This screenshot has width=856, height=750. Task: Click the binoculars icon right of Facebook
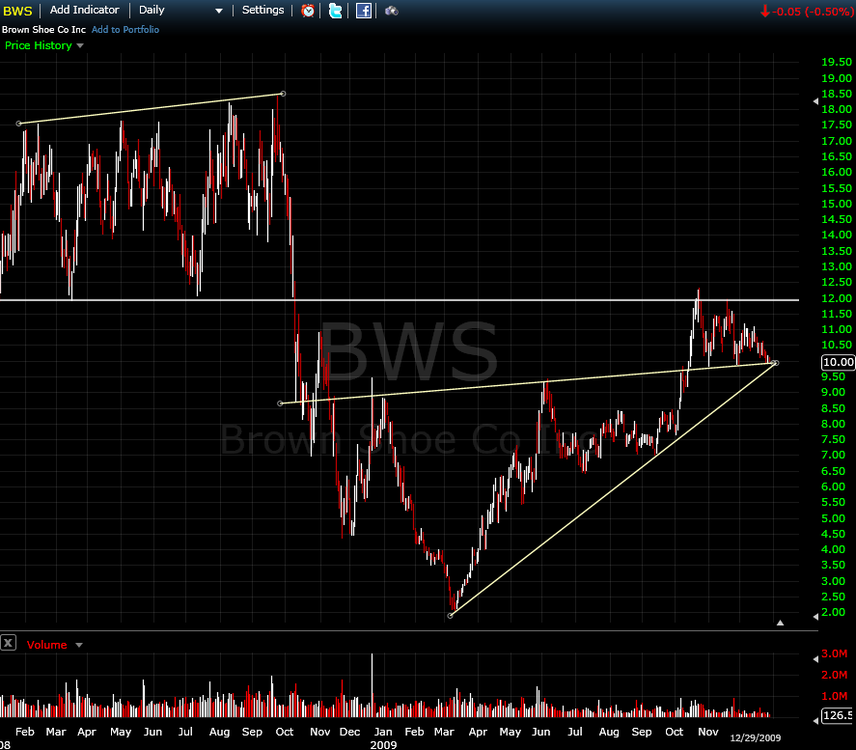pos(391,10)
